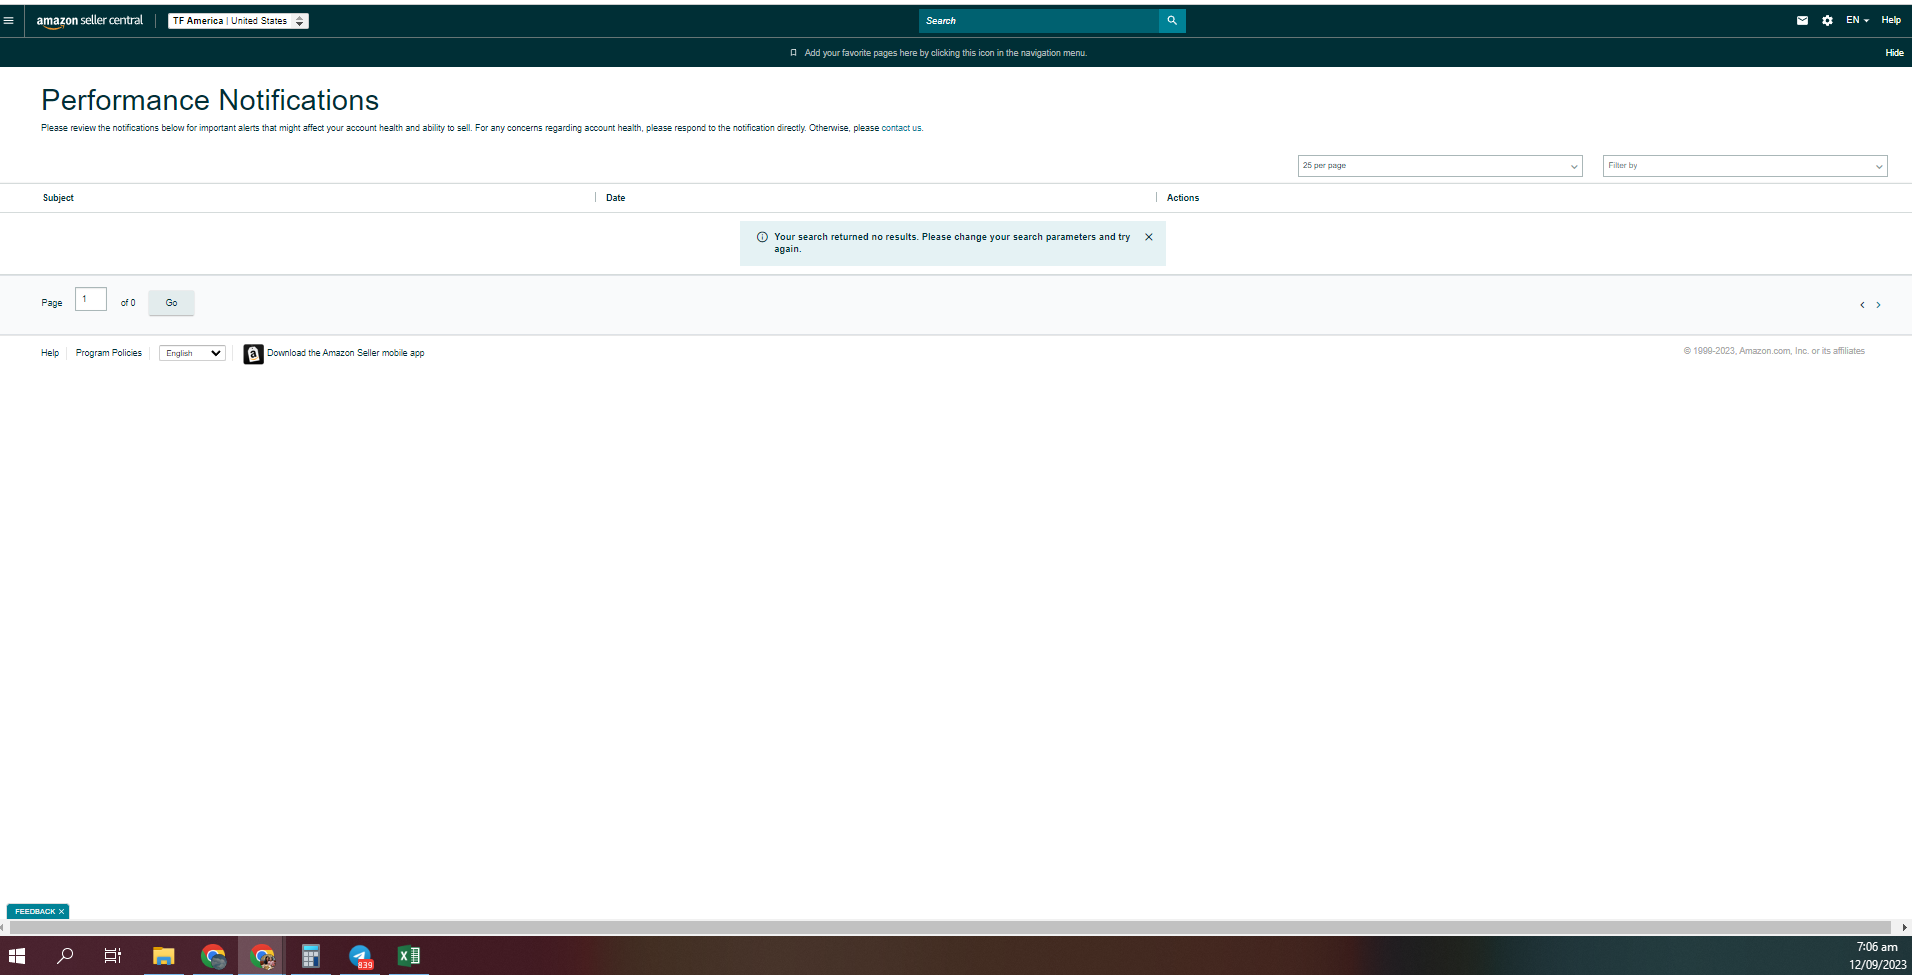1912x975 pixels.
Task: Open Windows taskbar search
Action: click(65, 956)
